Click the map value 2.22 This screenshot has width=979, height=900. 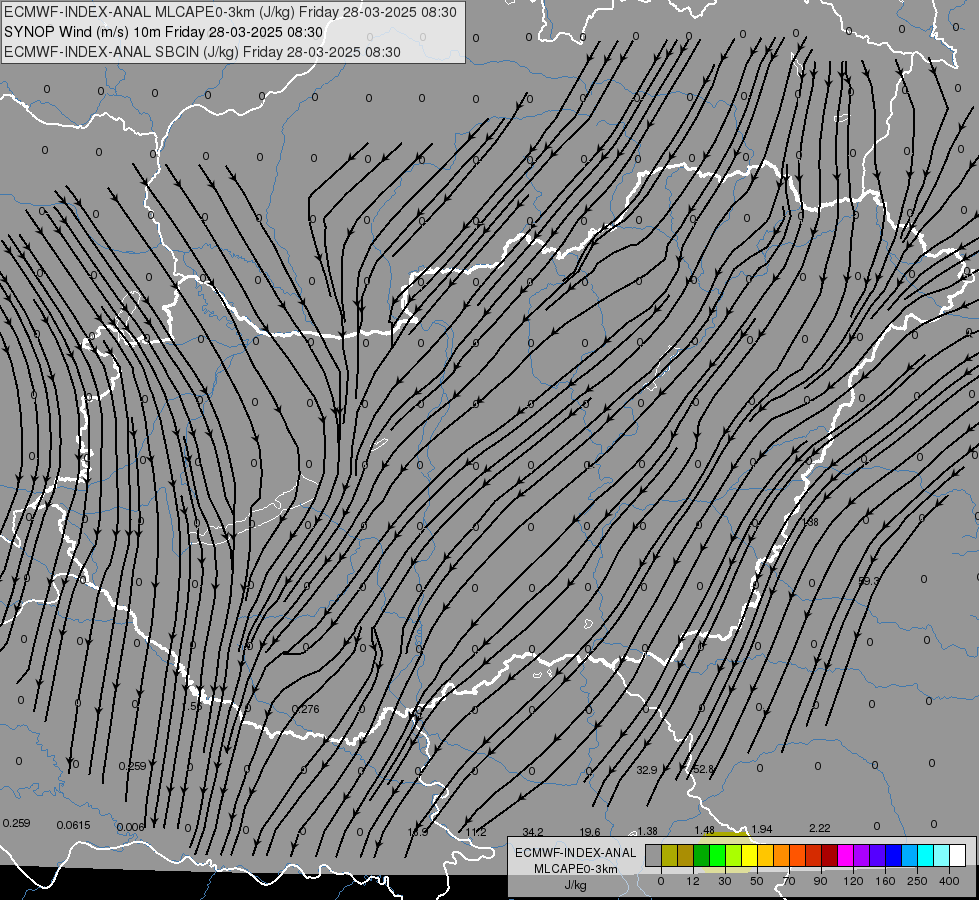pyautogui.click(x=820, y=828)
